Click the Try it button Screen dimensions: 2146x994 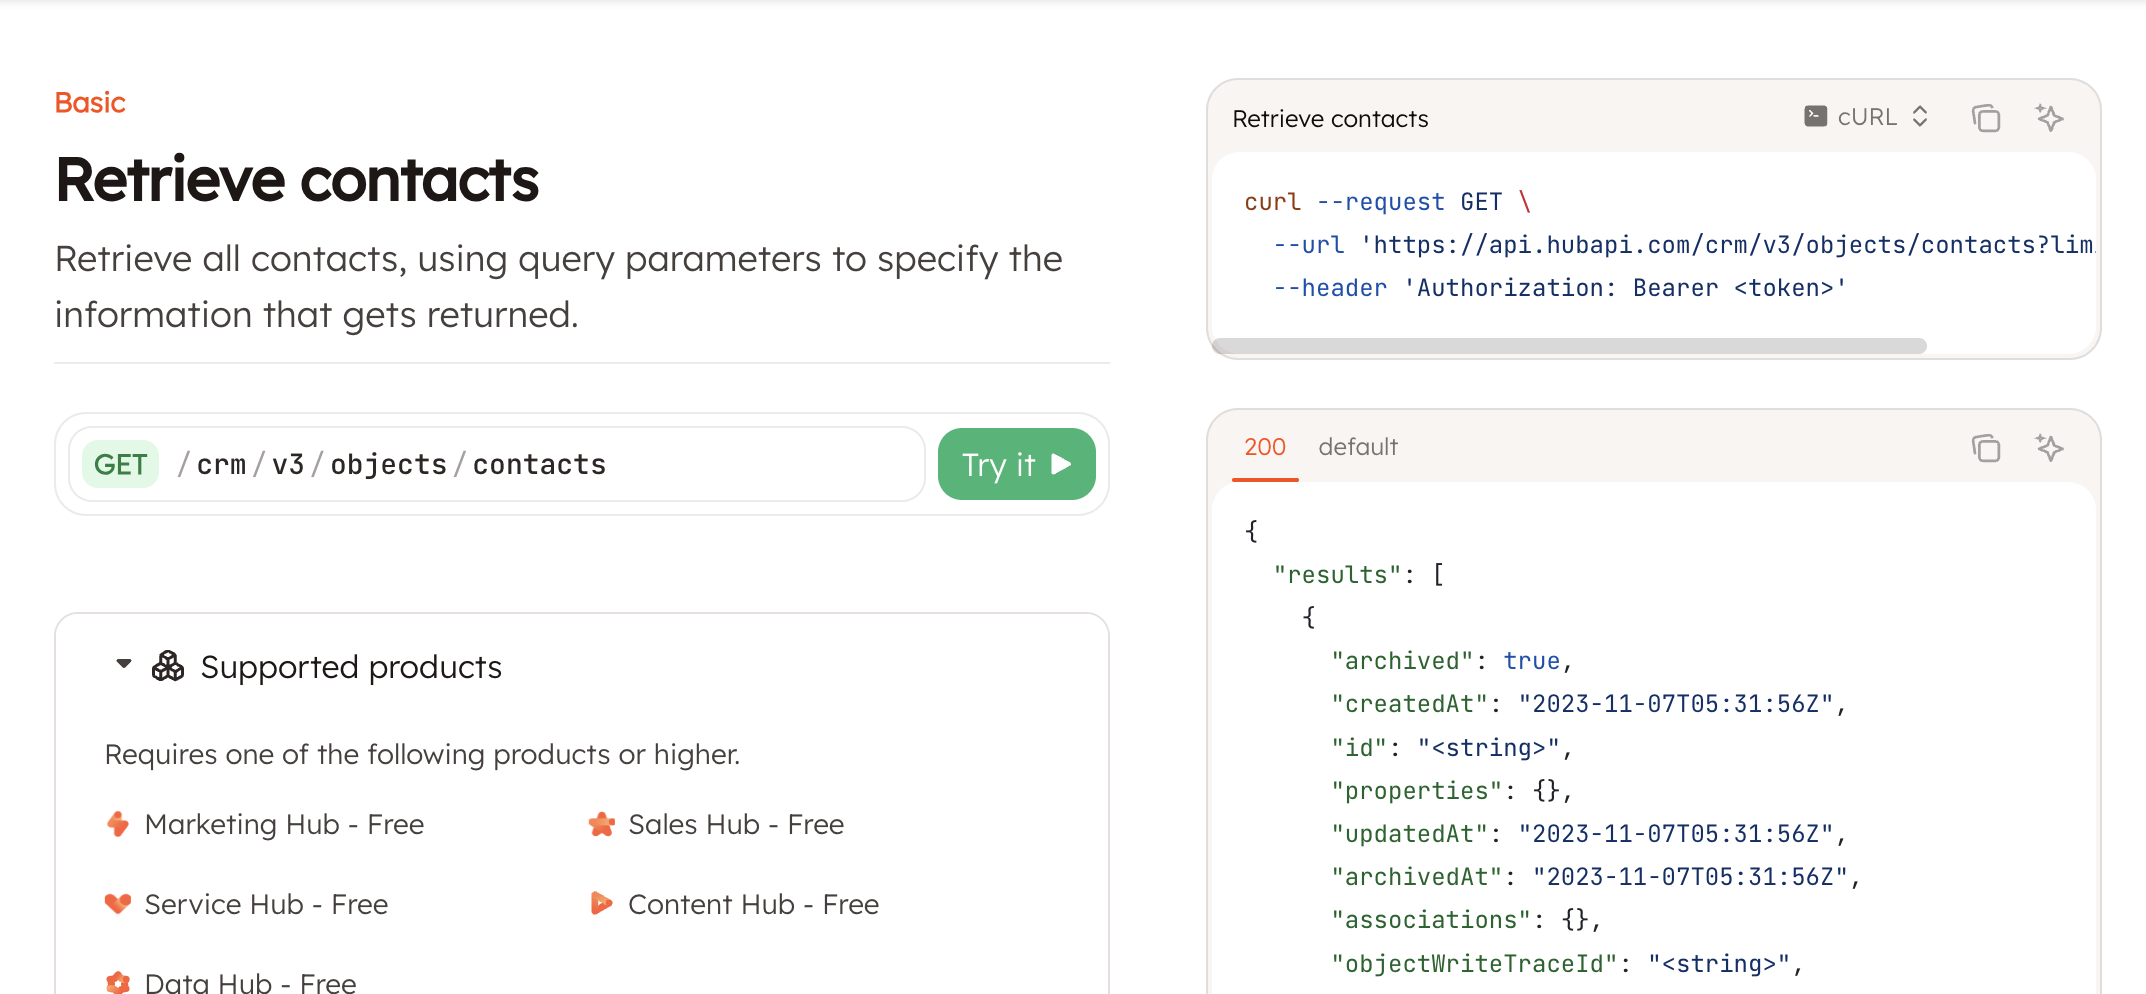(x=1016, y=463)
